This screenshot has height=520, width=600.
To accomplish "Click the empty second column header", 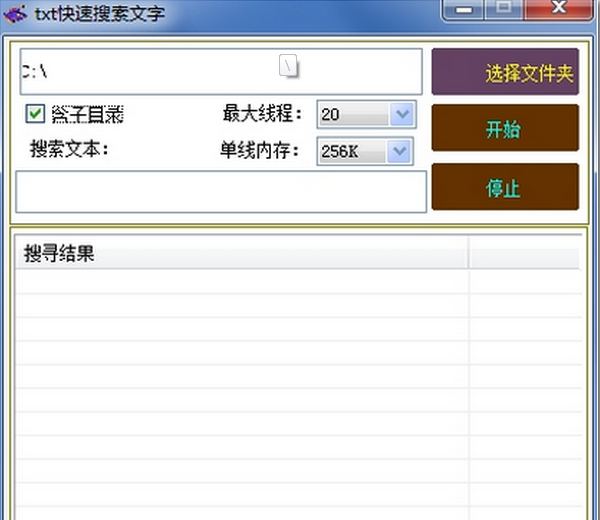I will tap(523, 254).
